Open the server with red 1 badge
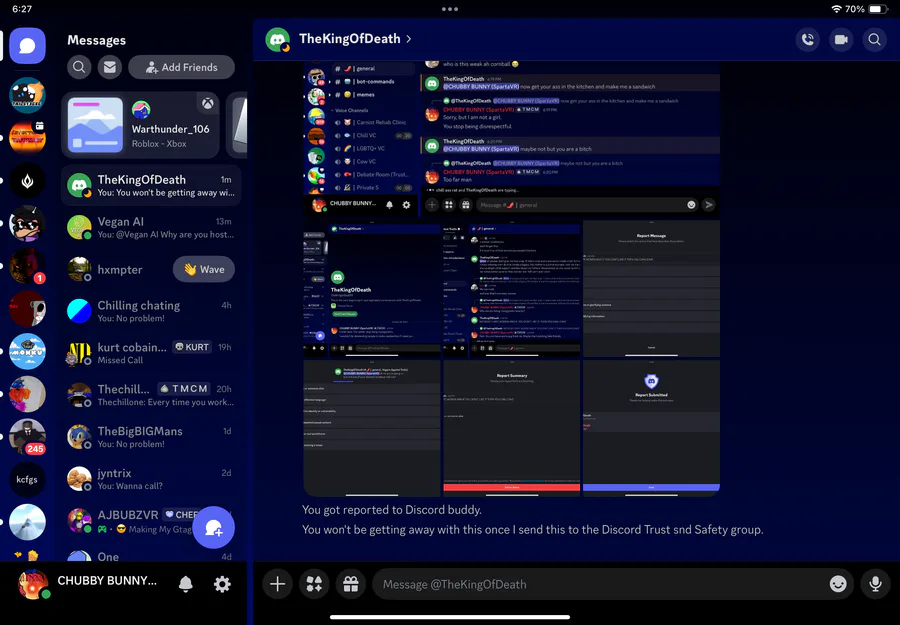 (27, 266)
